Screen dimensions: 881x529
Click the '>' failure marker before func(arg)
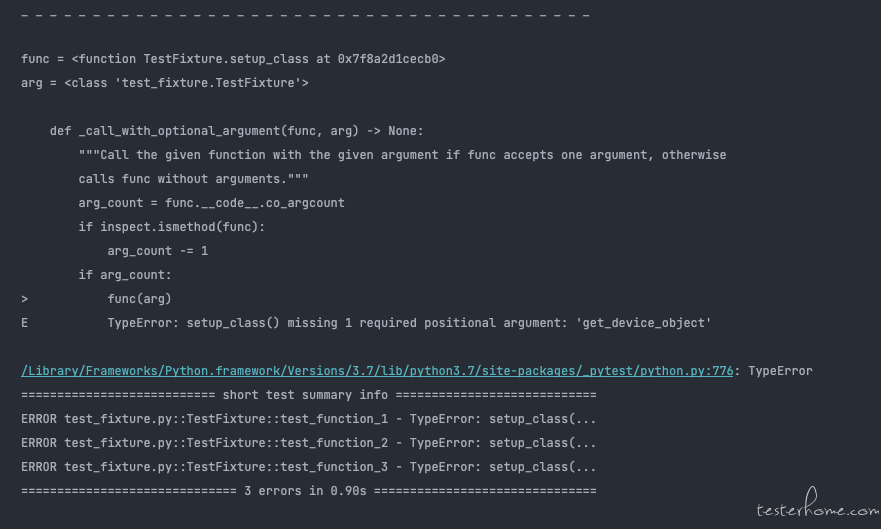[24, 299]
